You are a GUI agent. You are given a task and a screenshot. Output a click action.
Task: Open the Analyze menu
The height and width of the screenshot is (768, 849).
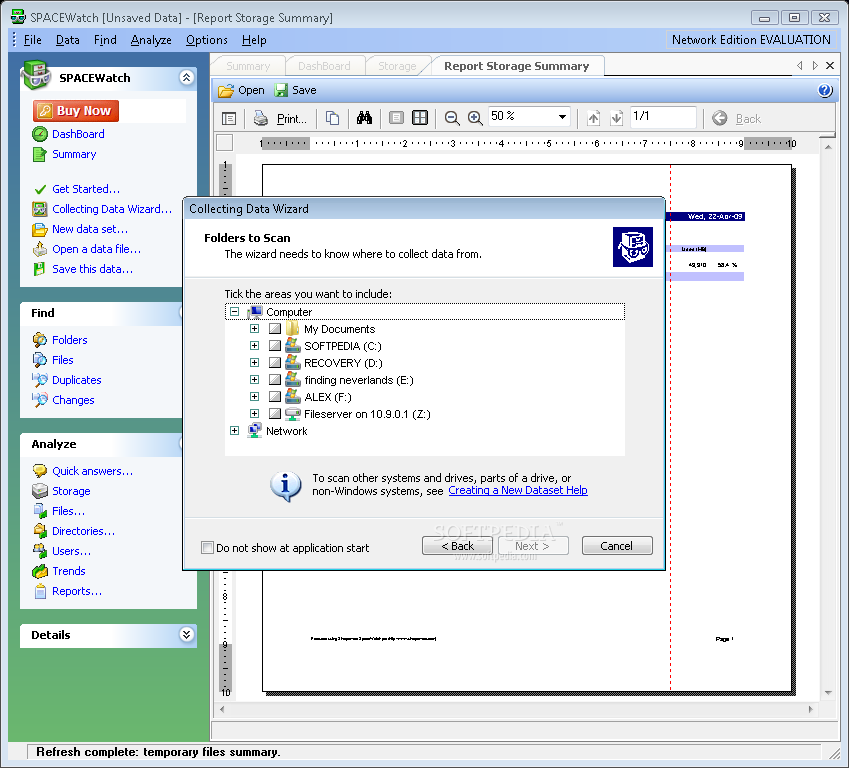[x=151, y=40]
